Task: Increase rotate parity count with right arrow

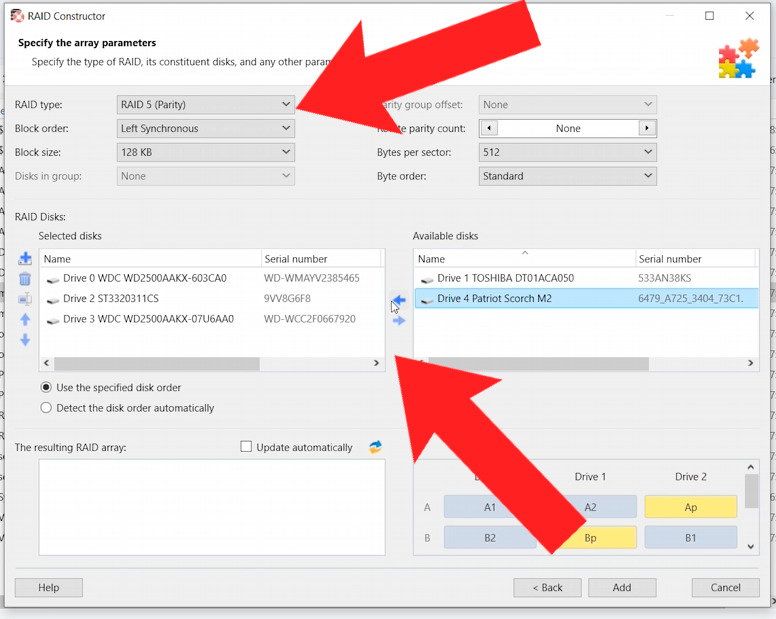Action: pyautogui.click(x=647, y=128)
